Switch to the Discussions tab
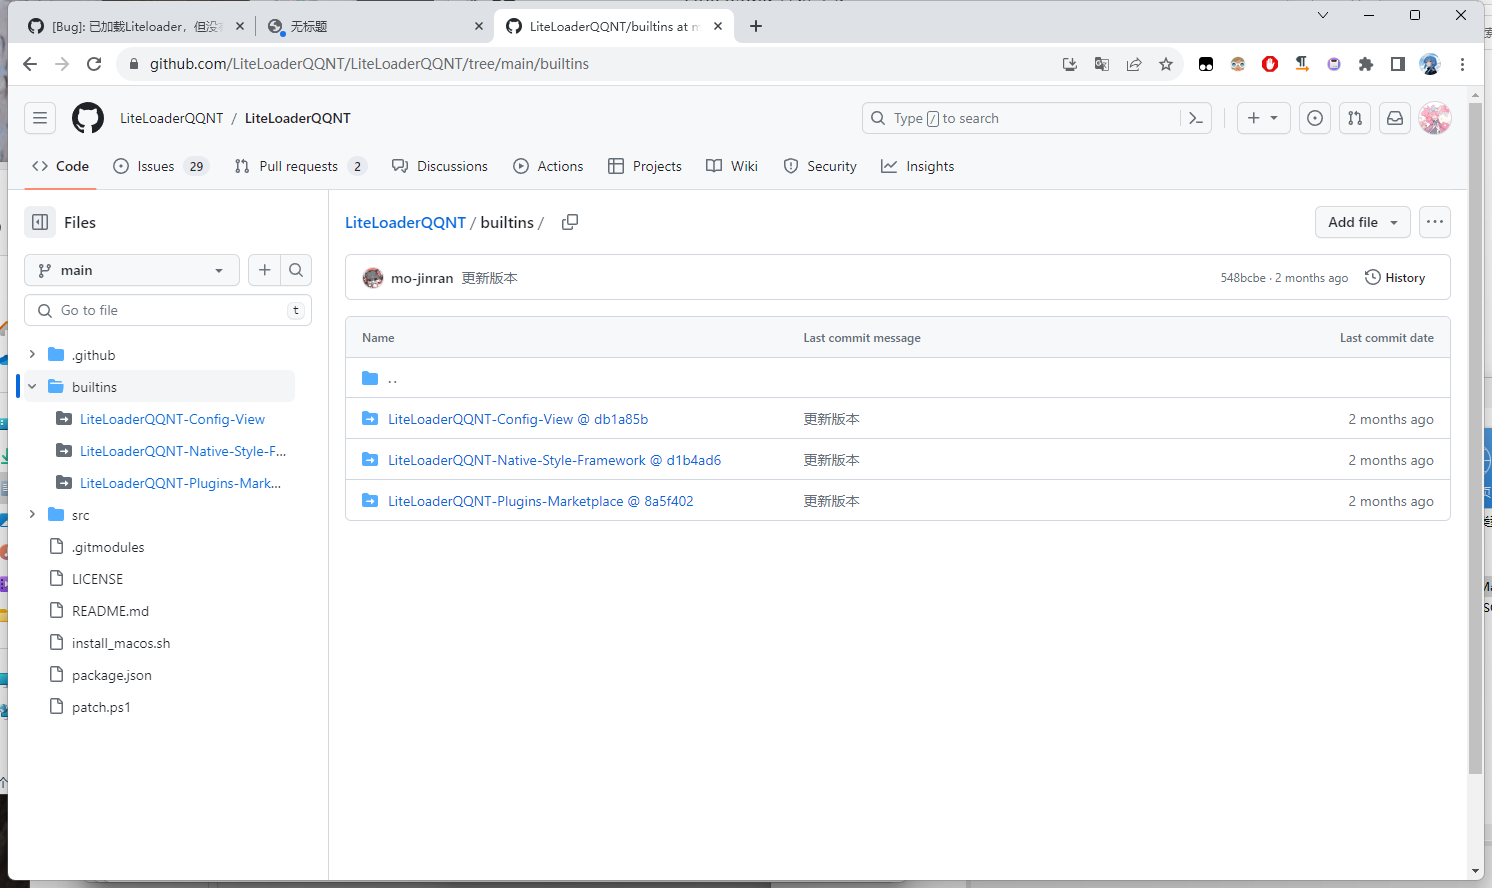1492x888 pixels. click(440, 166)
